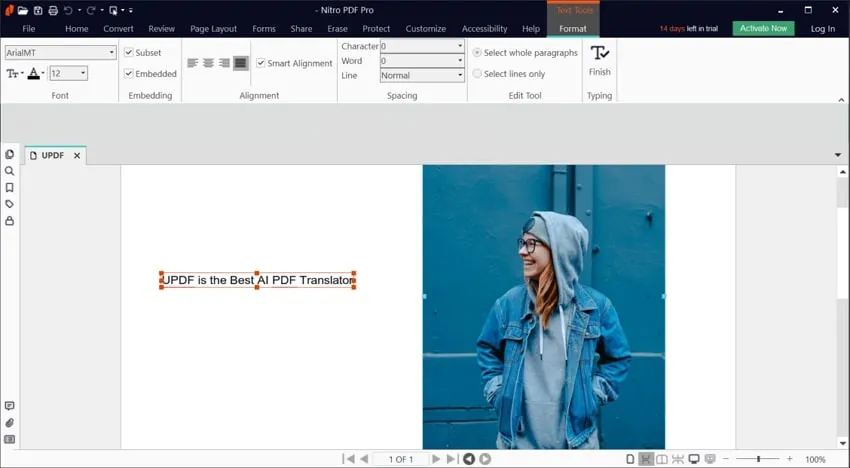The width and height of the screenshot is (850, 468).
Task: Open the Tags panel in the sidebar
Action: tap(10, 204)
